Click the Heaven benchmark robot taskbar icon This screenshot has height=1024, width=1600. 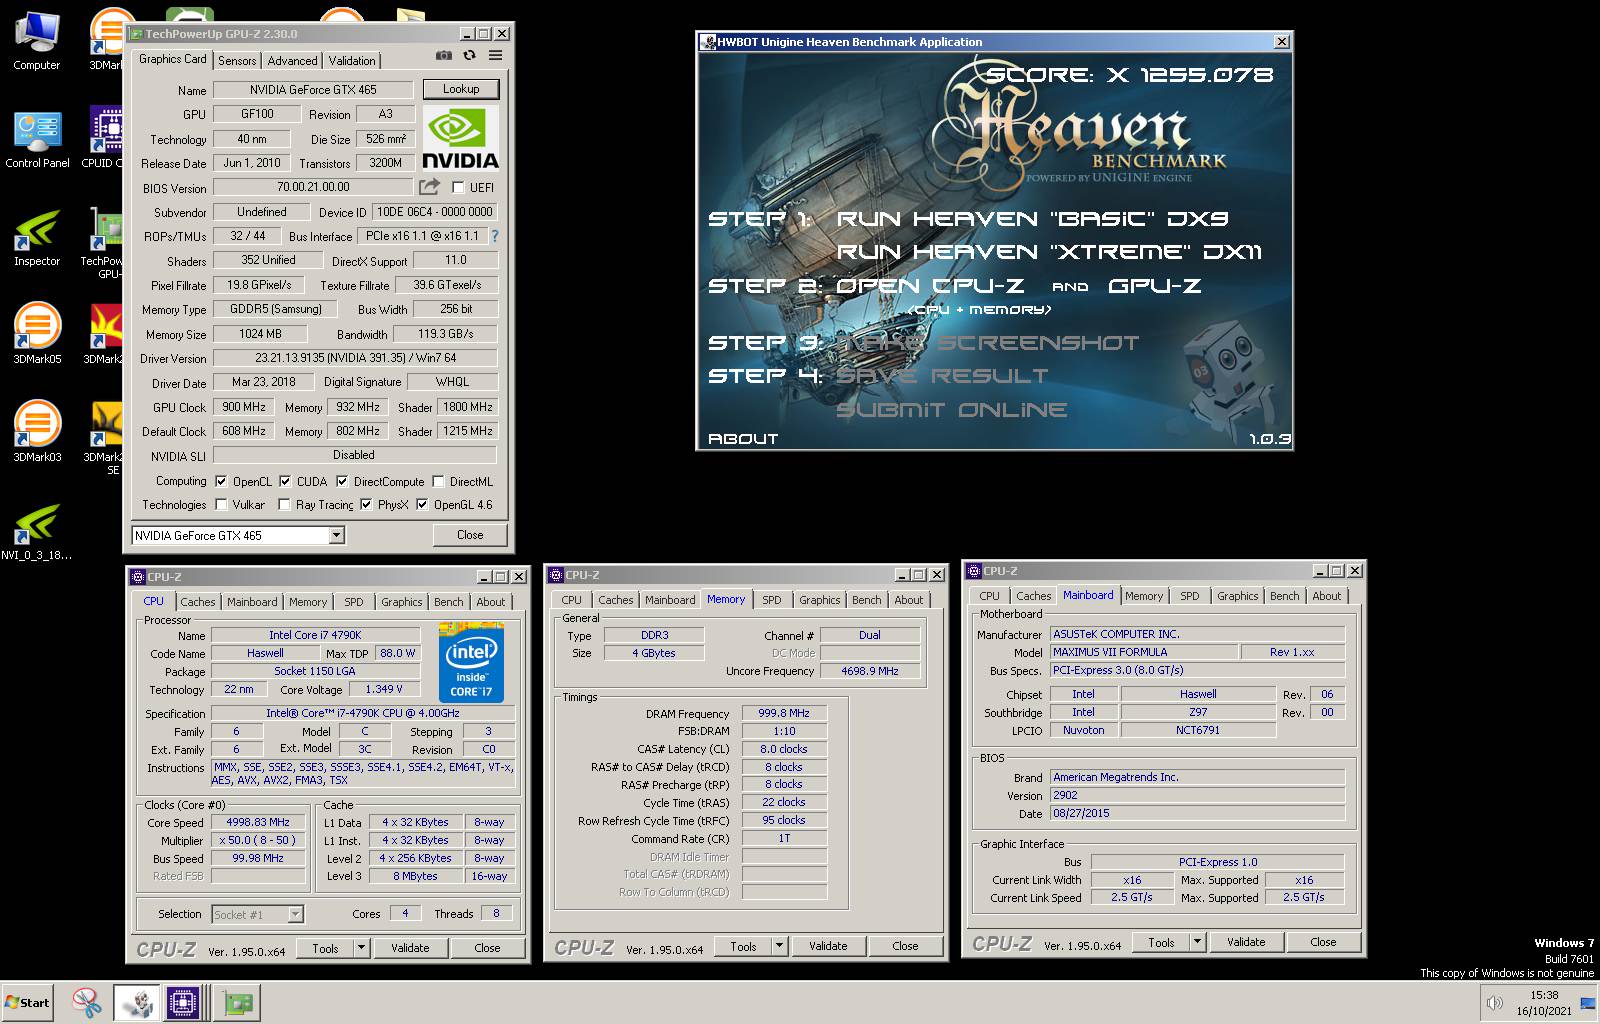point(136,1002)
